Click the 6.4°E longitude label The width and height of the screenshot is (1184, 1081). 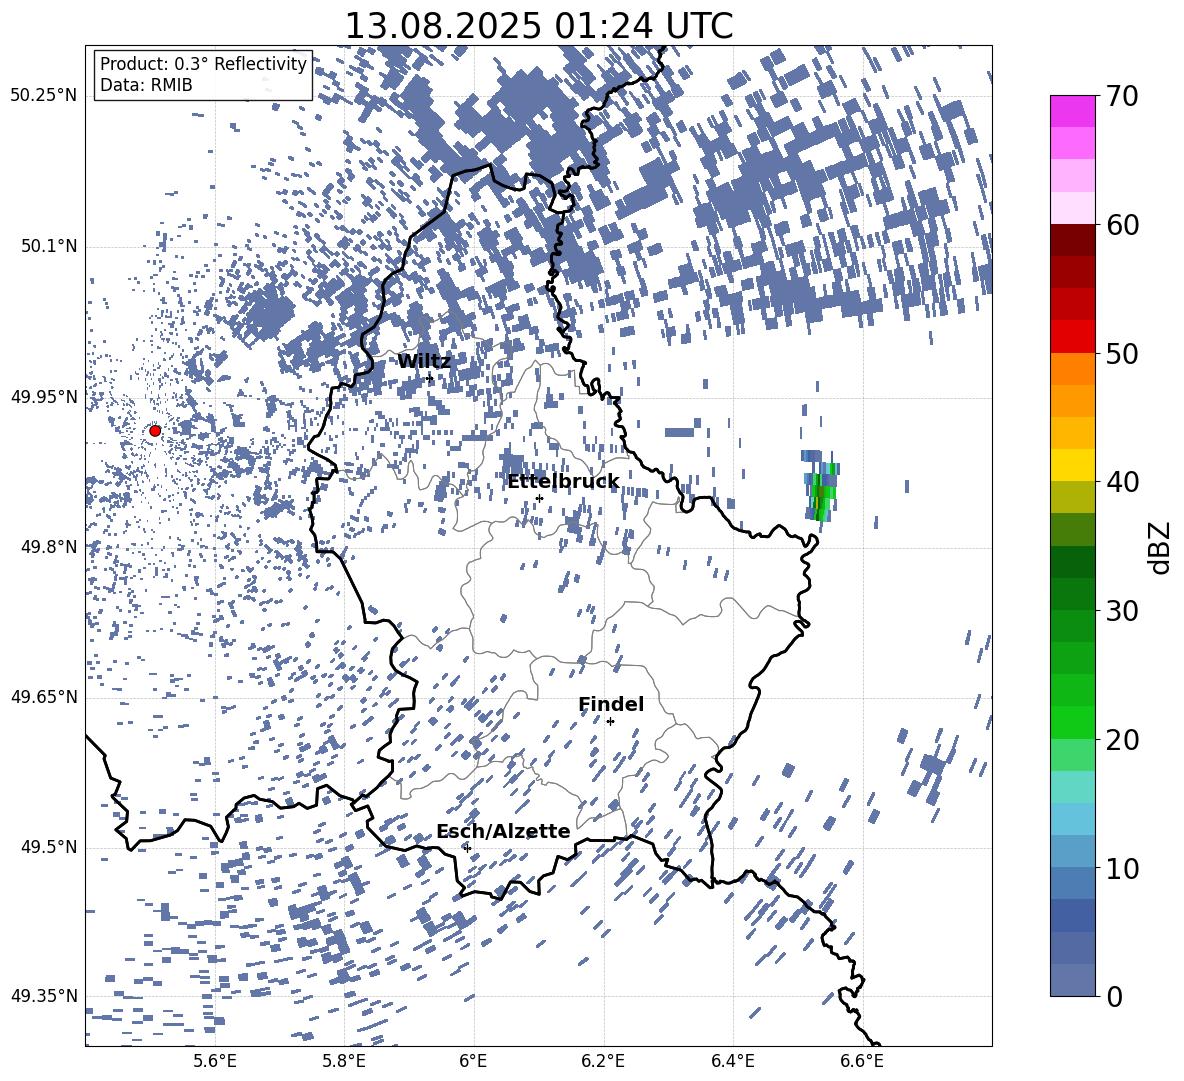732,1061
